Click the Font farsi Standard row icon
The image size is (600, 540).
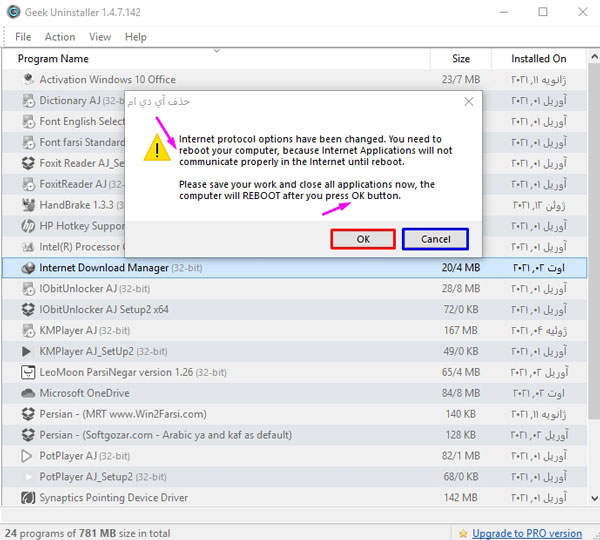pyautogui.click(x=28, y=142)
